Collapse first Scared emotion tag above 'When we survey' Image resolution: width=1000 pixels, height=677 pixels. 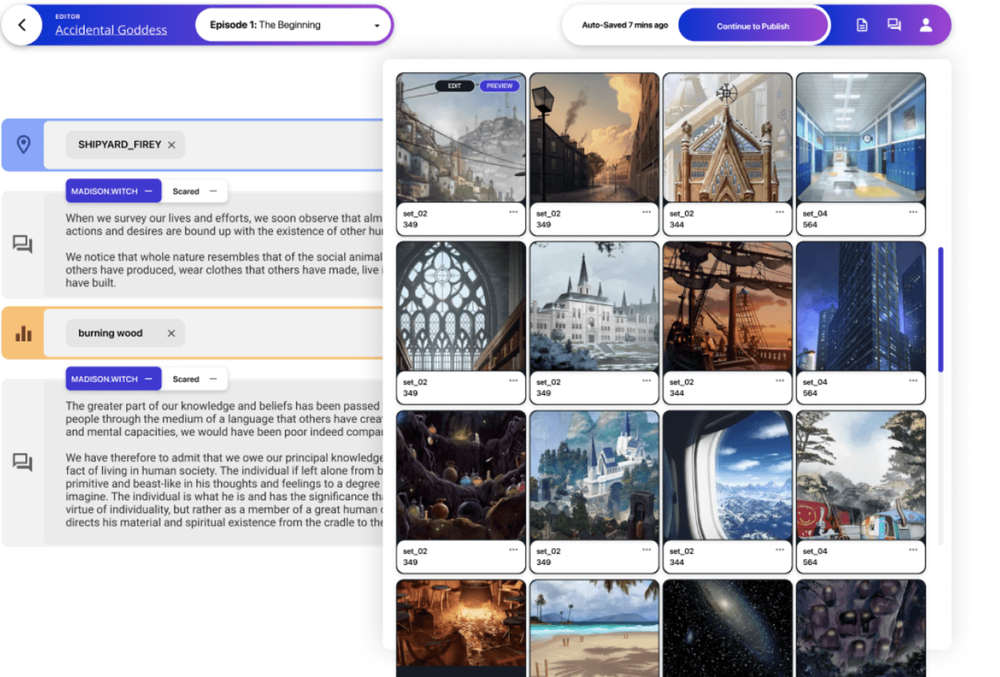coord(214,191)
